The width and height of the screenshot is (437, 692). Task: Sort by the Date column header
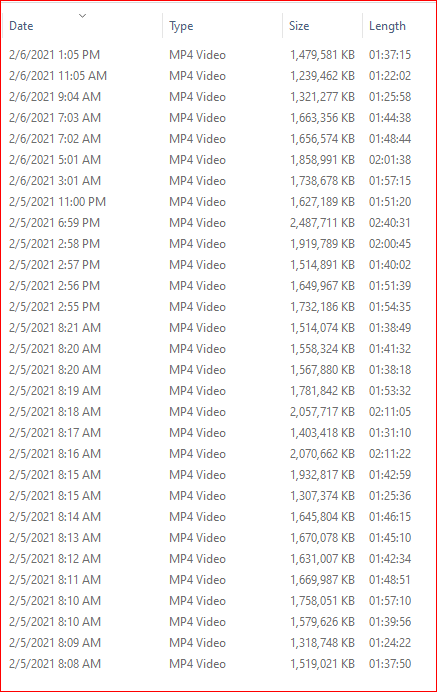tap(82, 26)
